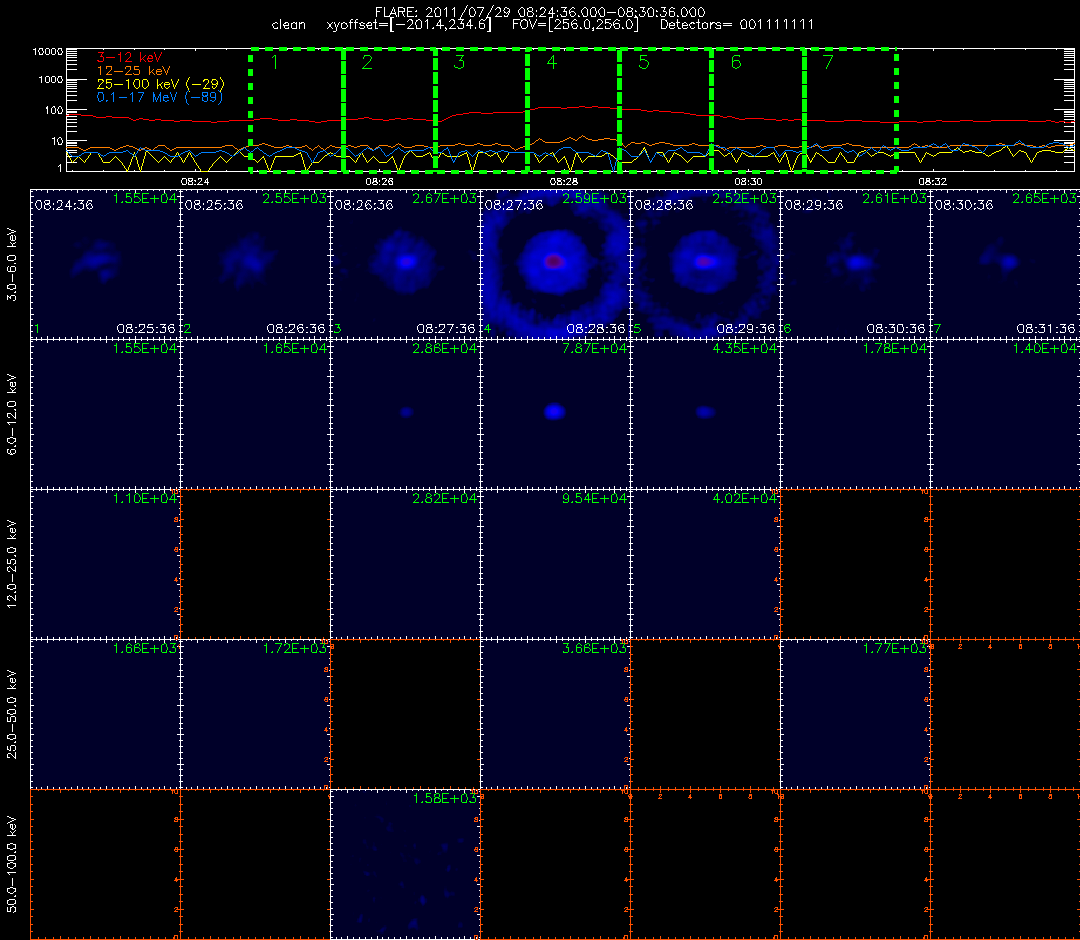Click the blue 0.1-17 MeV (-89) legend entry
The image size is (1080, 940).
point(160,97)
